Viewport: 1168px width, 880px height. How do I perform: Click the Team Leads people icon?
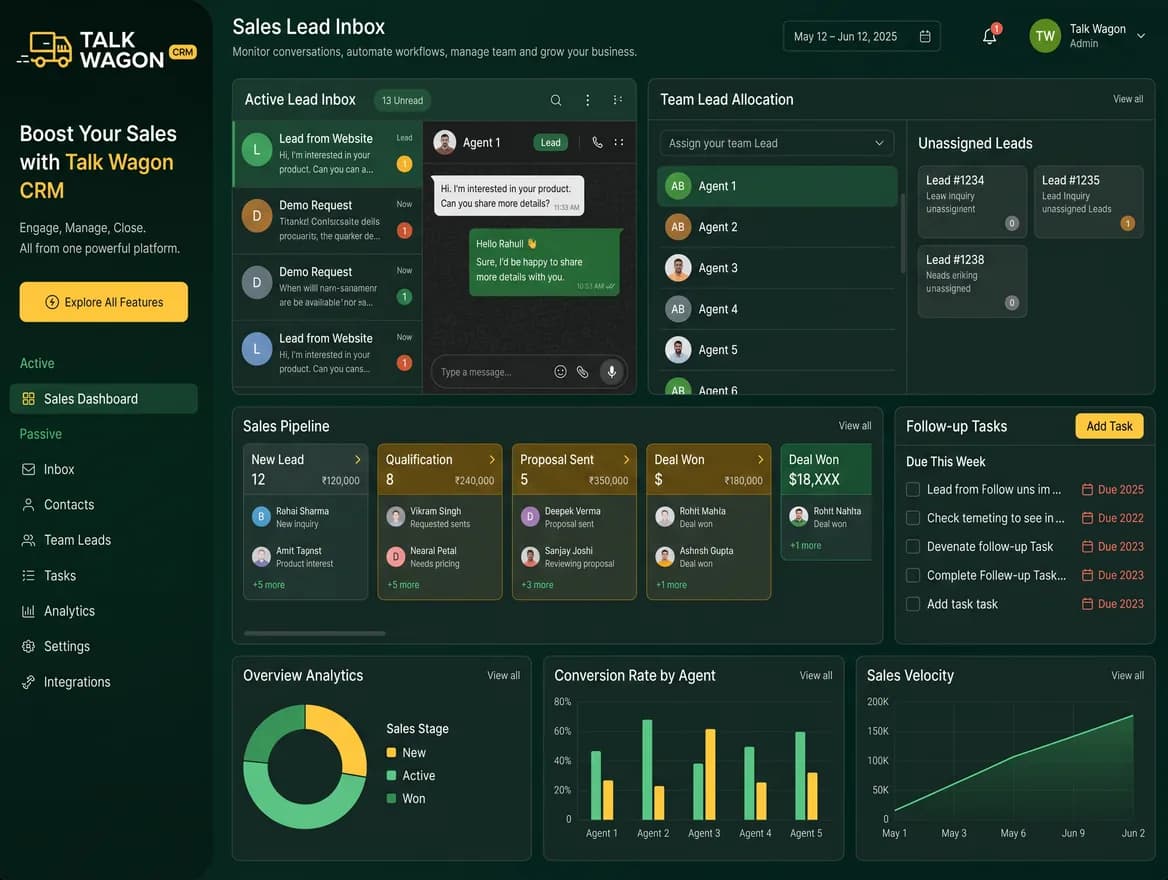(28, 540)
